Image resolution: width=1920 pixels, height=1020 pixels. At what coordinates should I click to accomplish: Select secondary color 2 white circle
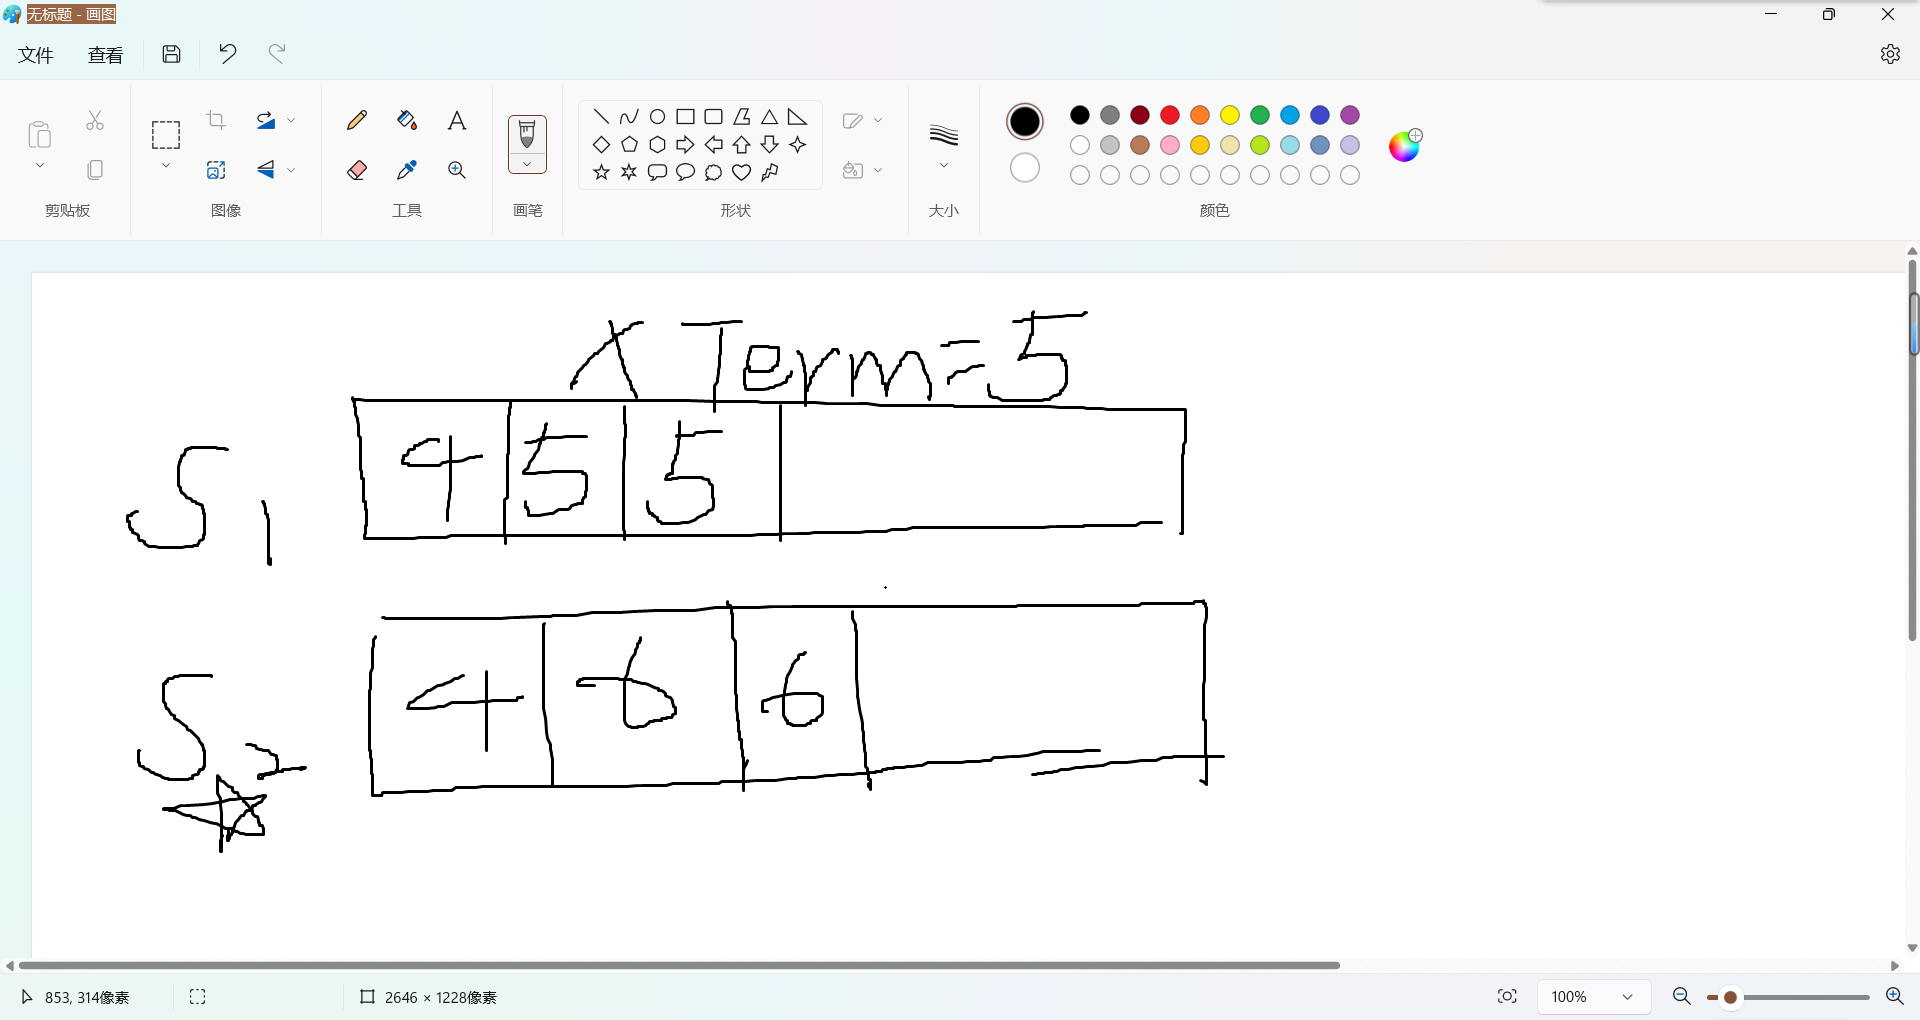[x=1025, y=168]
